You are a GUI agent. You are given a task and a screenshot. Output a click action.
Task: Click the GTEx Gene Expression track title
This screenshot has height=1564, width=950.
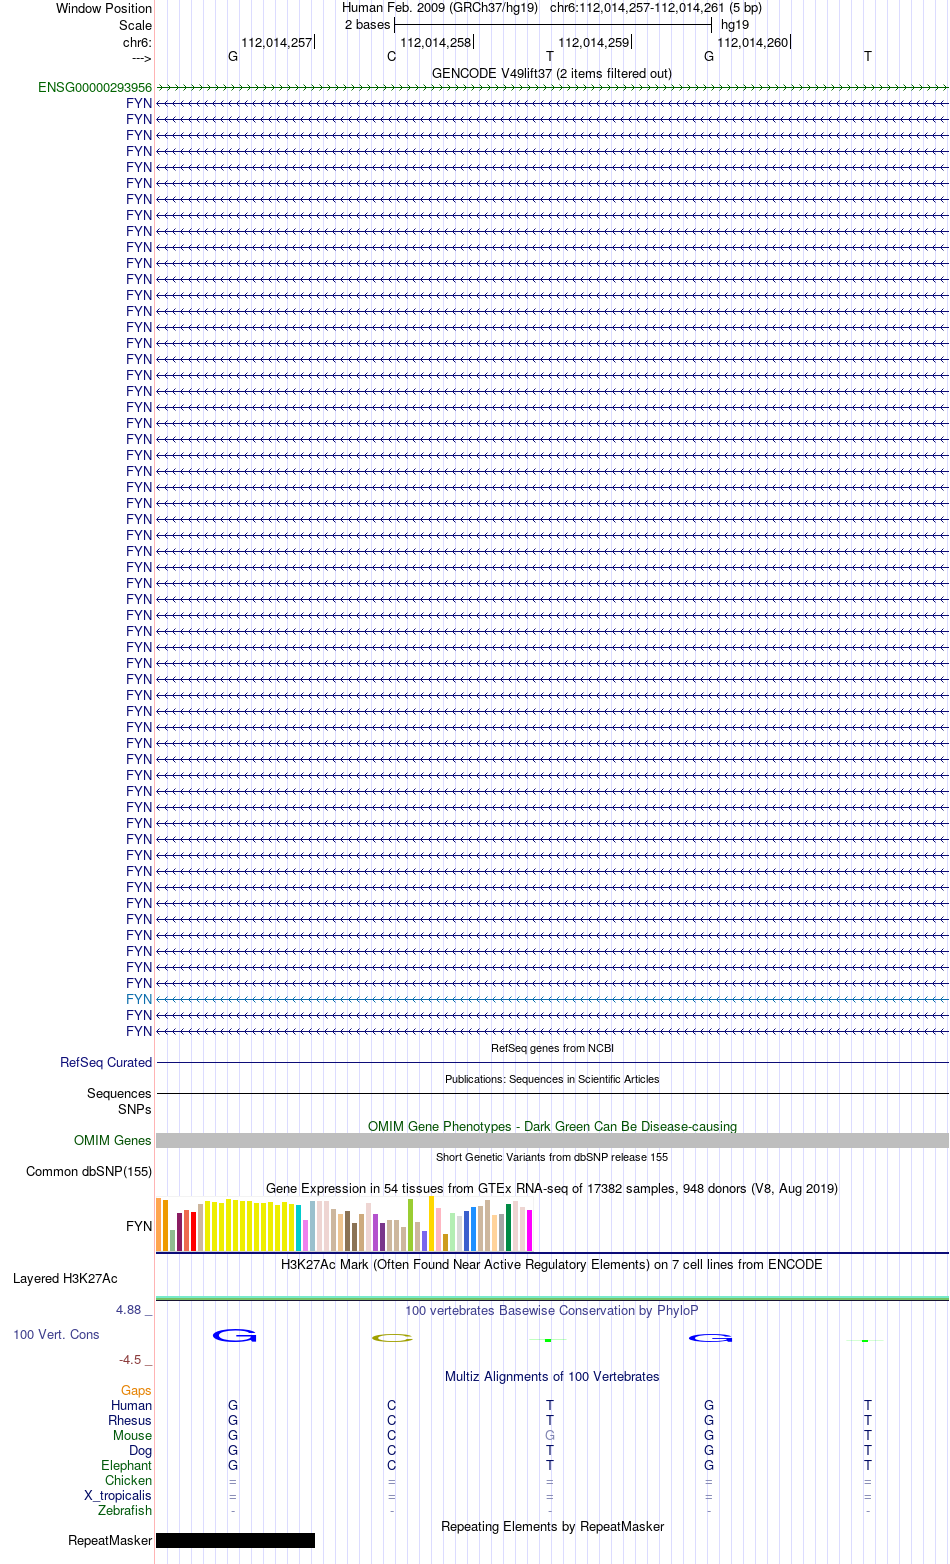point(552,1189)
